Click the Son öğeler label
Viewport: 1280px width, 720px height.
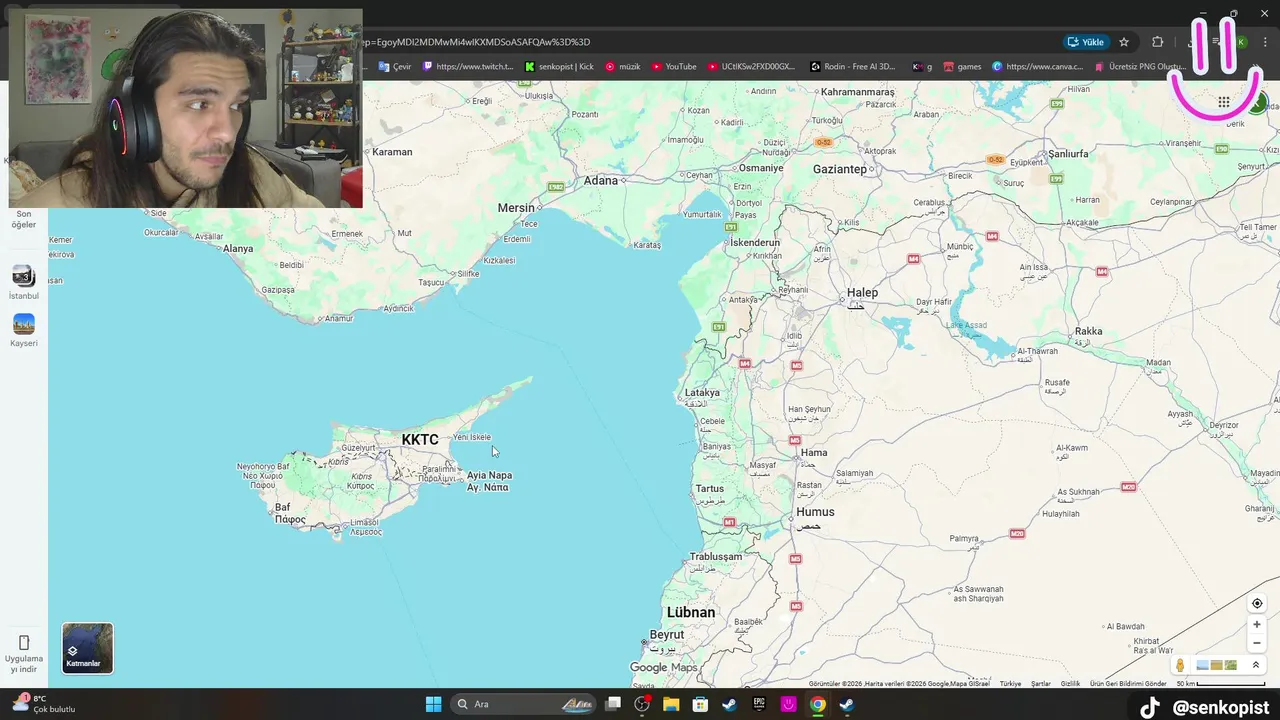click(23, 219)
